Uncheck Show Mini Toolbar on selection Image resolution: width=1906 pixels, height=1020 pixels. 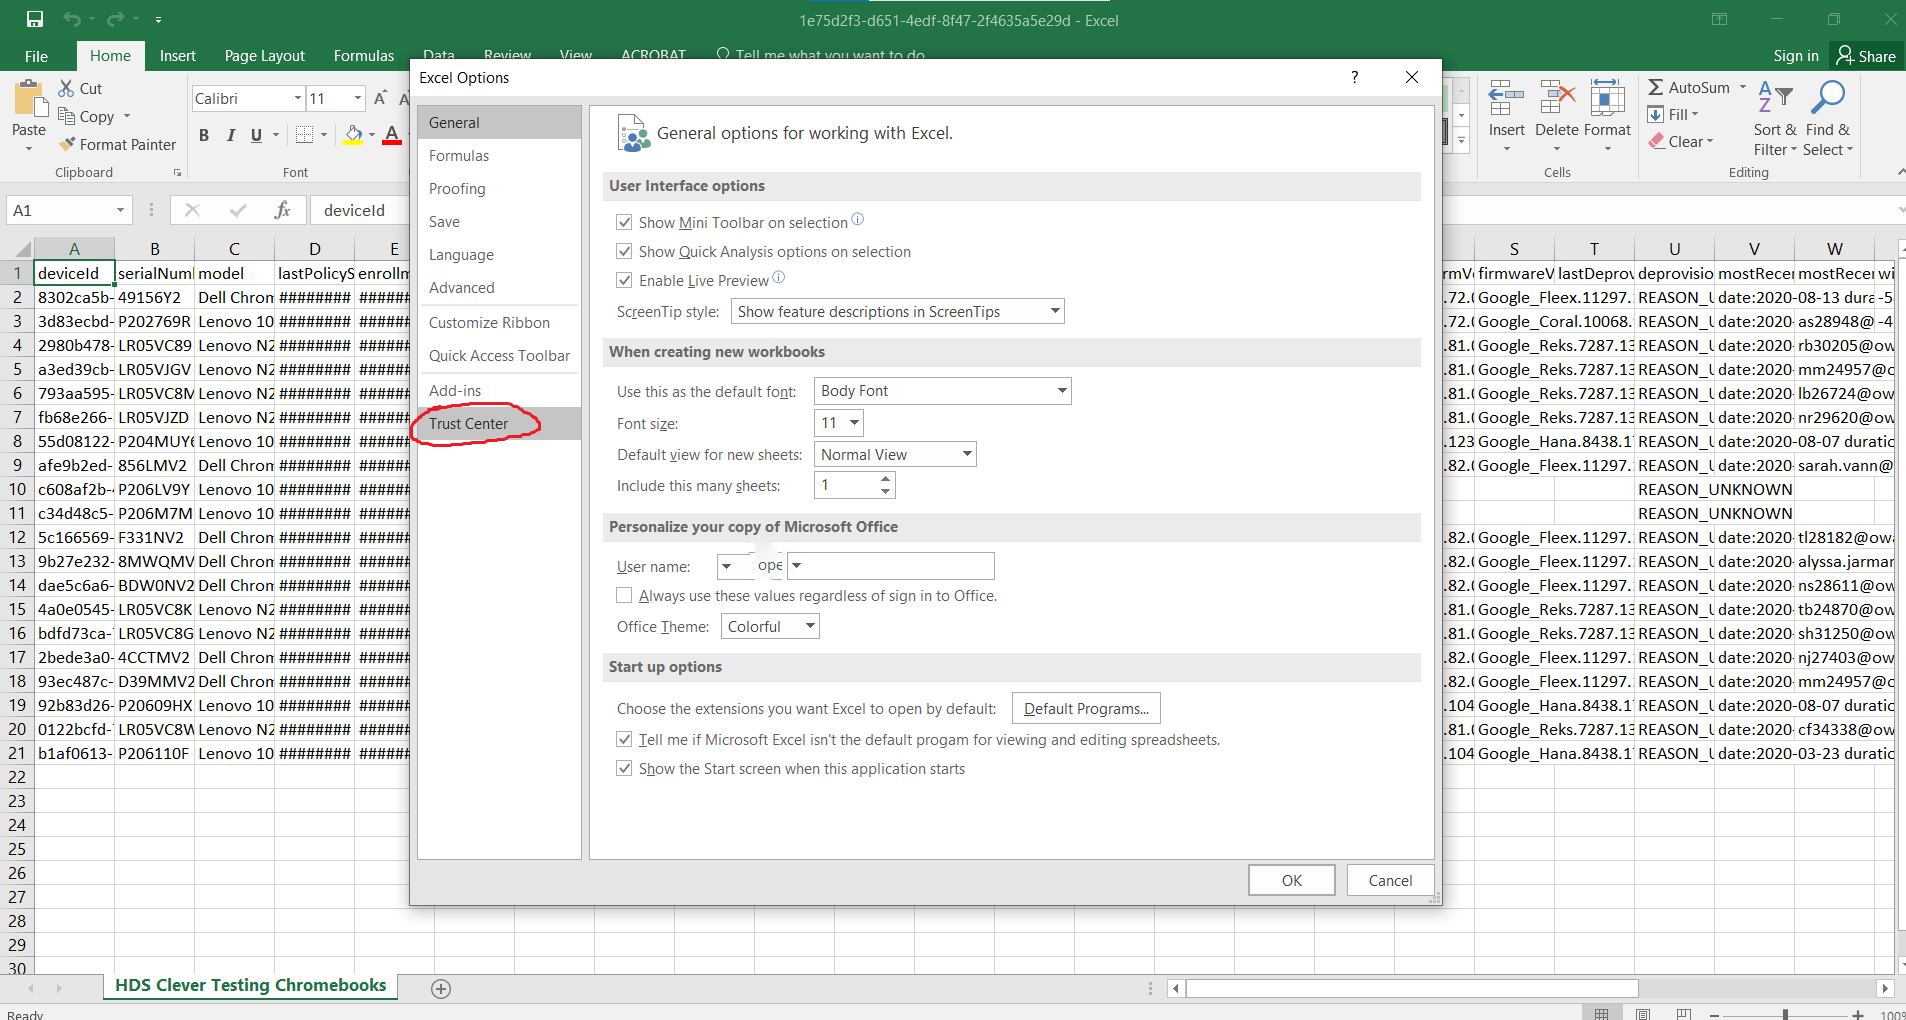624,222
